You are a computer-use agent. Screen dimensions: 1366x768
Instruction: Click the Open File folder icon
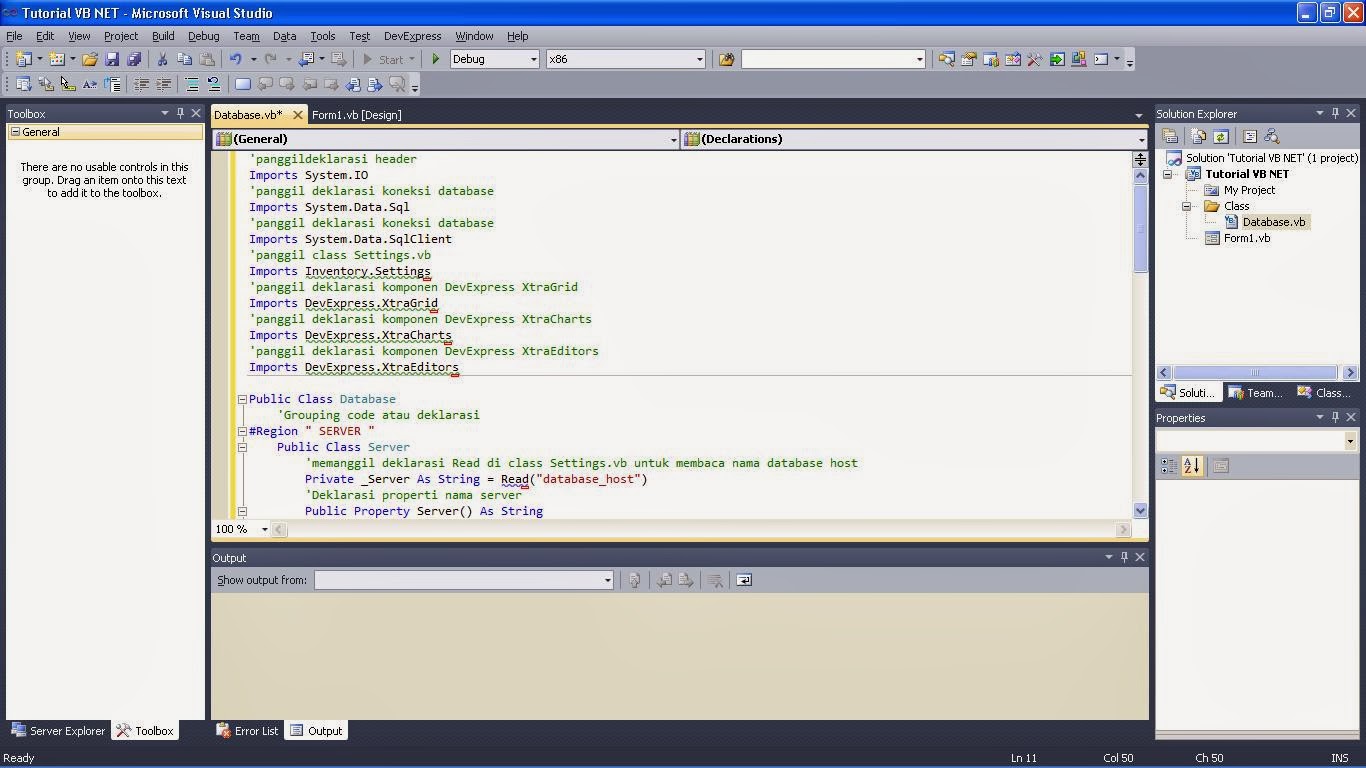click(90, 60)
